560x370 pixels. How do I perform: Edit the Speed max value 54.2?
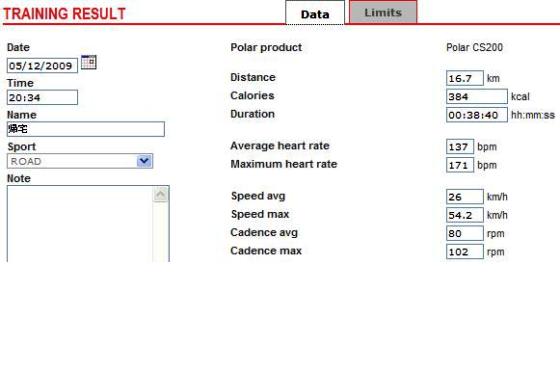(465, 215)
